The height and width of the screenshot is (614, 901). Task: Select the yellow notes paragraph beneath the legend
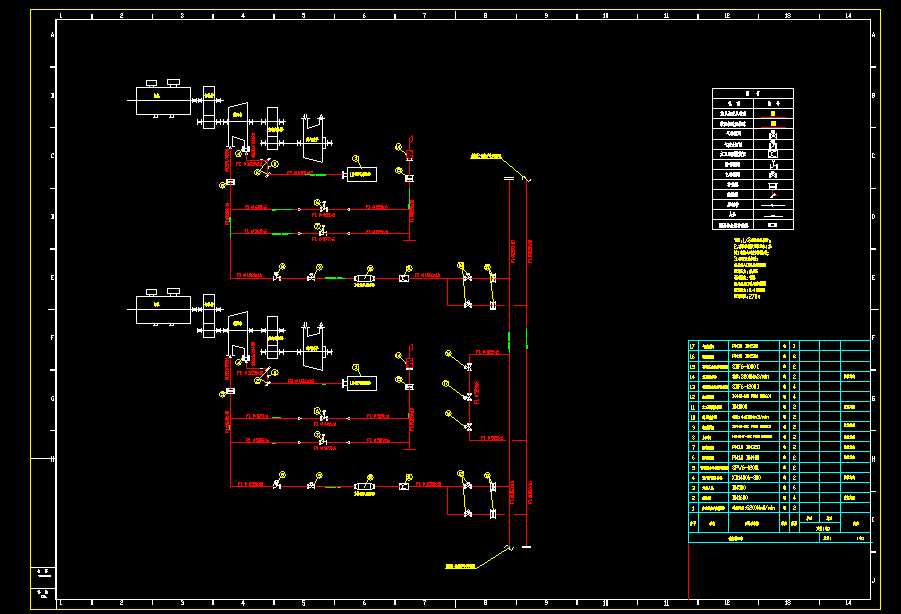point(752,269)
